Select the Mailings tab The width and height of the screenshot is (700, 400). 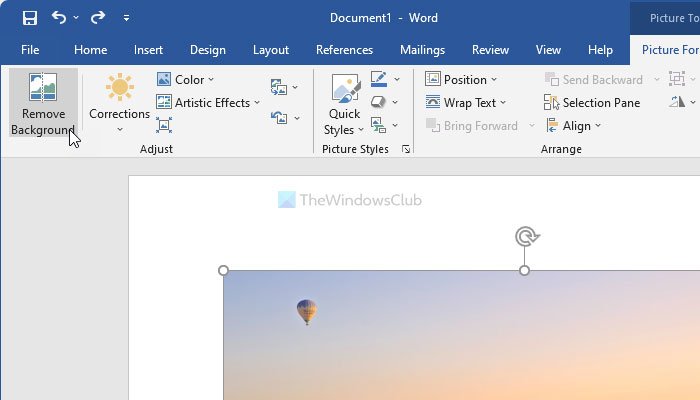pyautogui.click(x=422, y=50)
